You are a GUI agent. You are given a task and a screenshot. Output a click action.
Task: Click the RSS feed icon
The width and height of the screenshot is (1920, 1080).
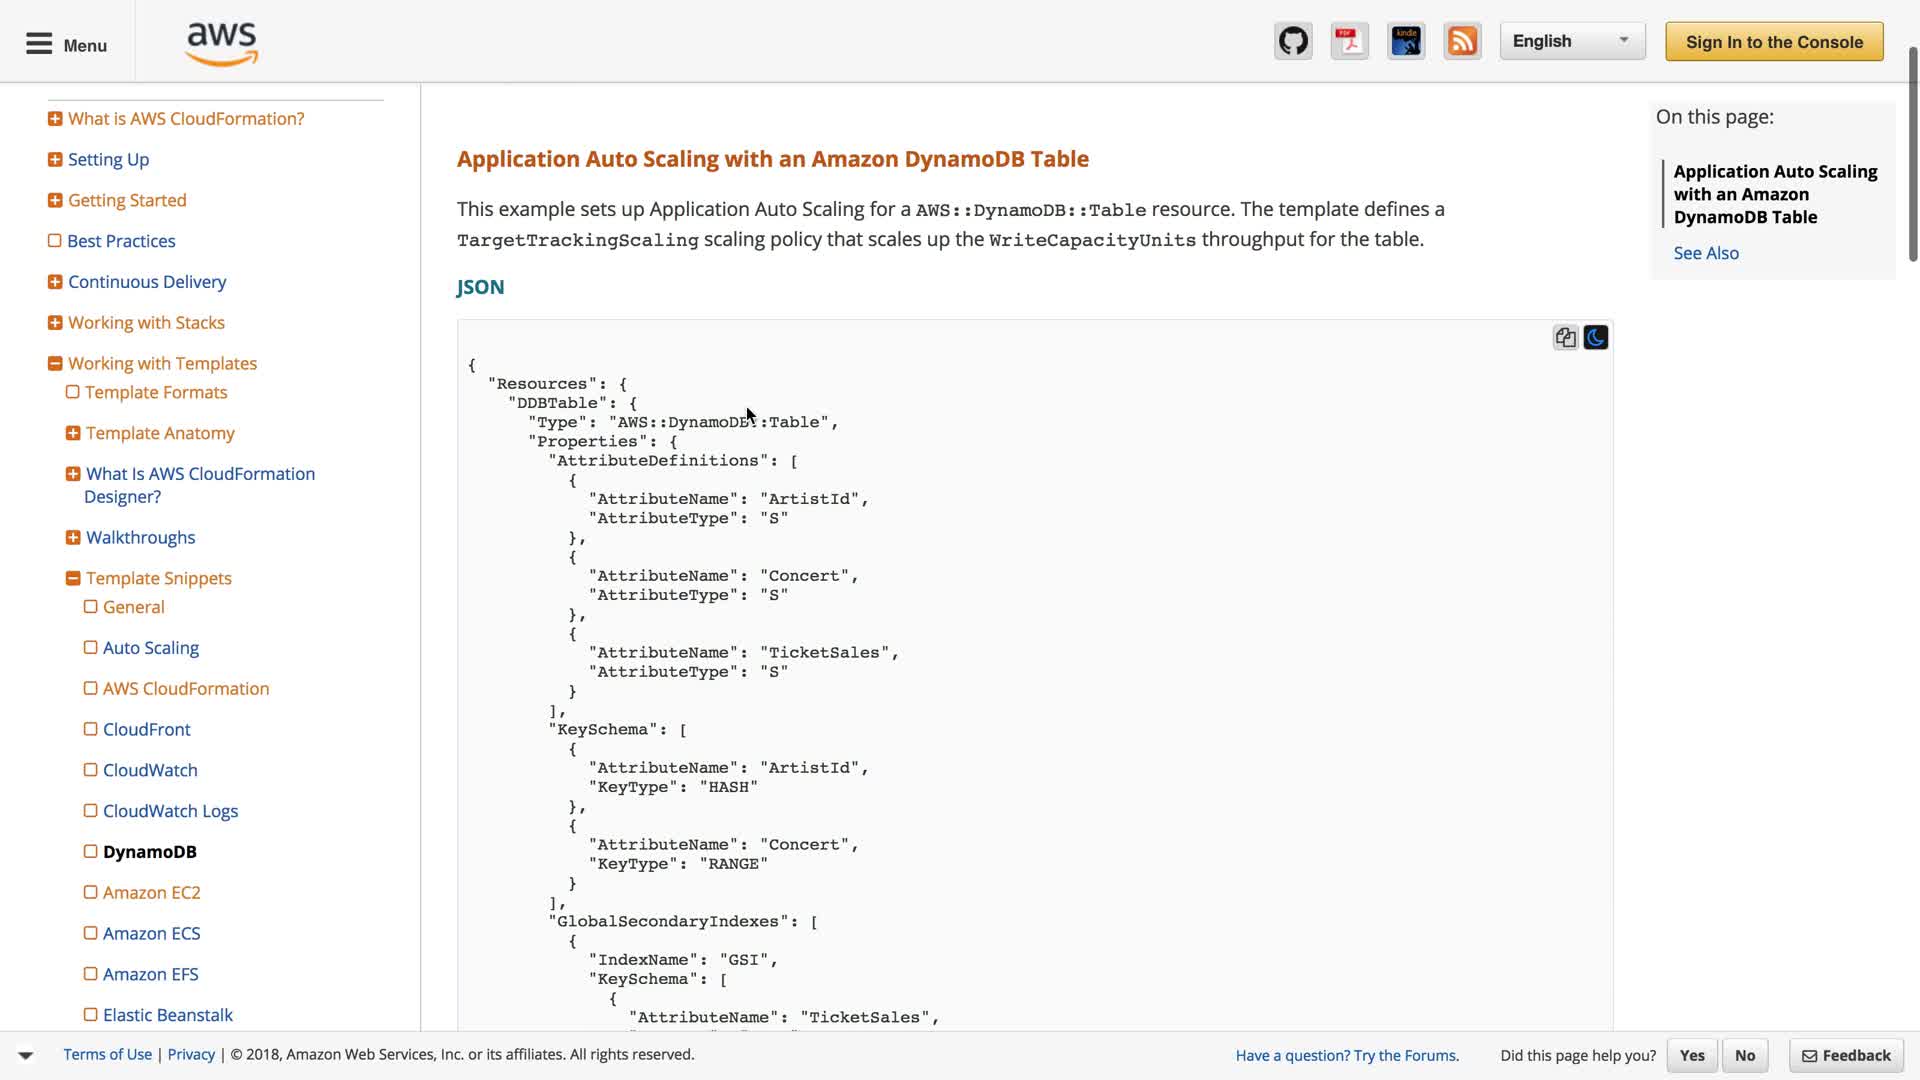[1462, 41]
